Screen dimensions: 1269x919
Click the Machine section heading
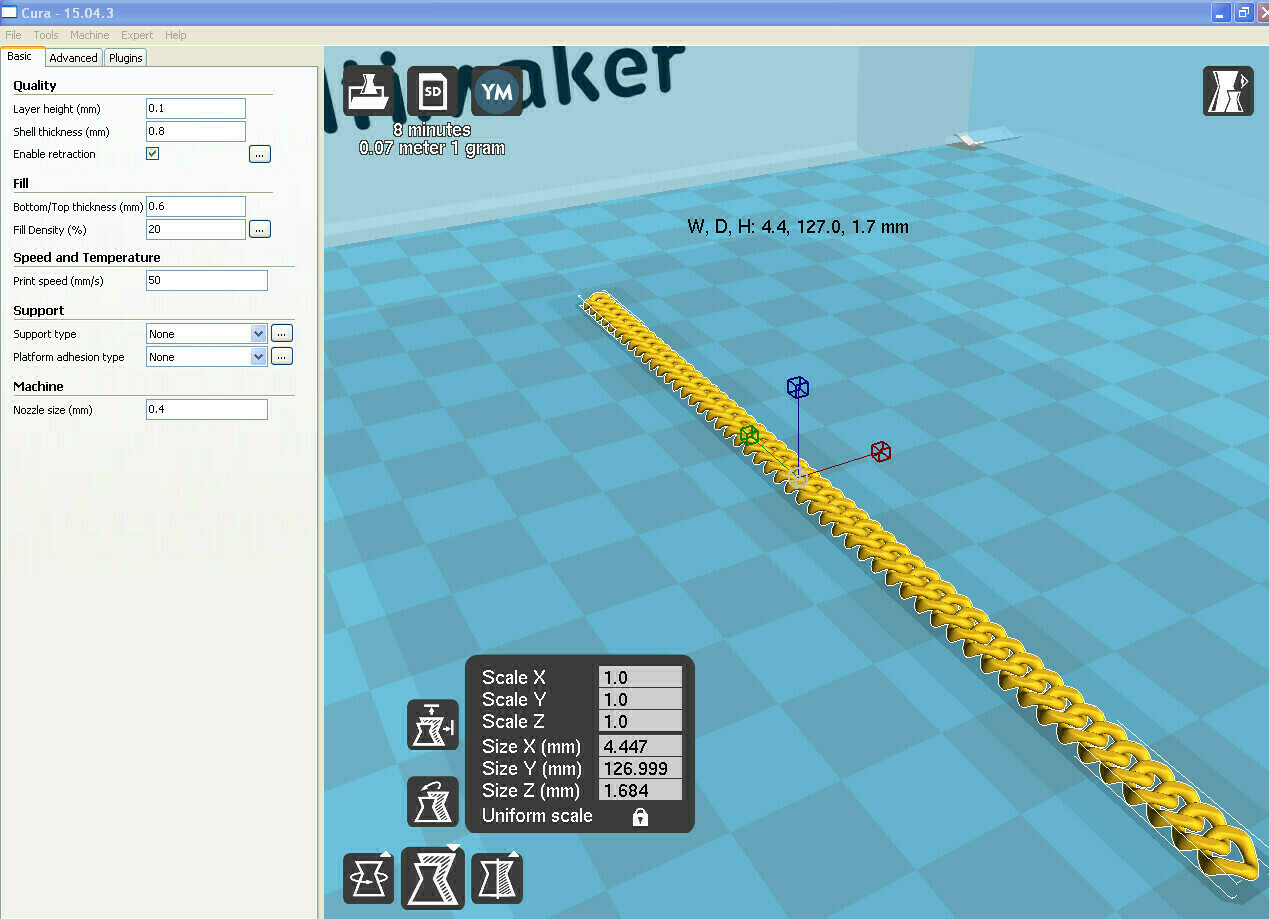(x=38, y=387)
